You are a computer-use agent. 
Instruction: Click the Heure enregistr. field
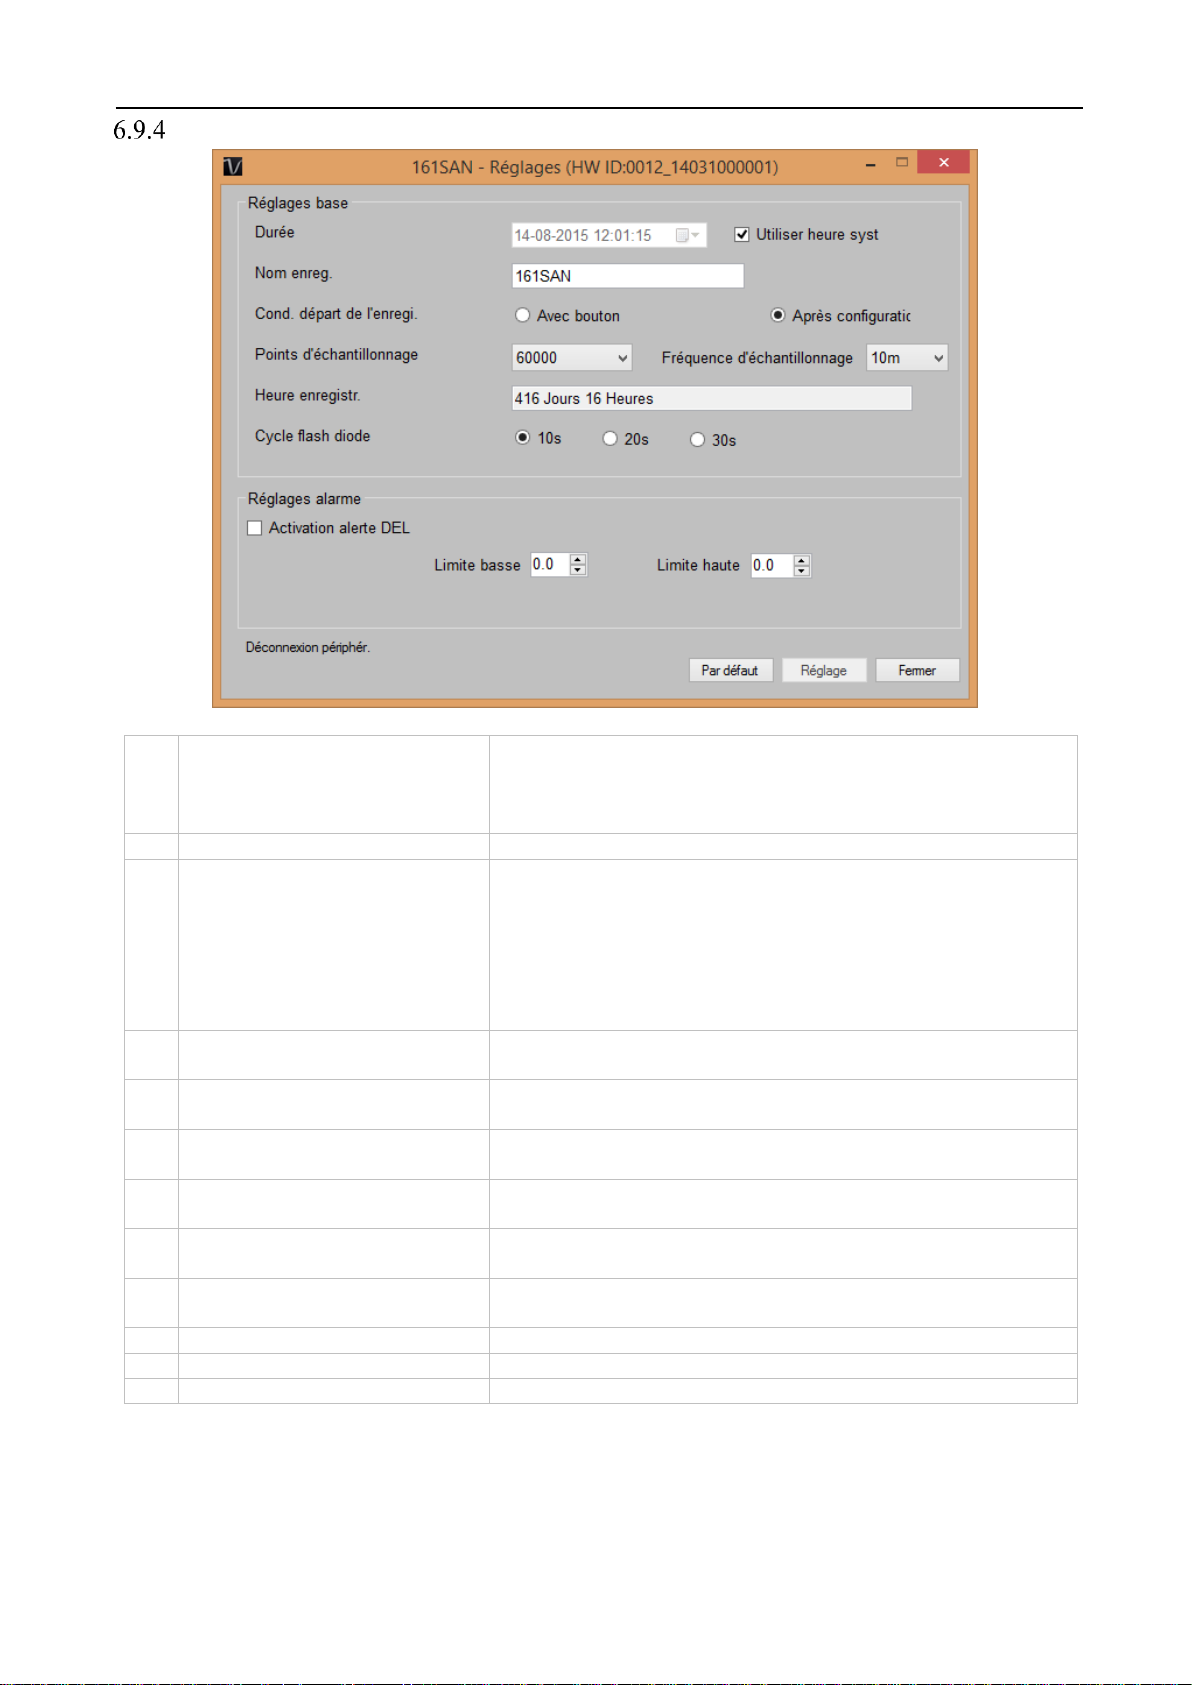pos(712,398)
